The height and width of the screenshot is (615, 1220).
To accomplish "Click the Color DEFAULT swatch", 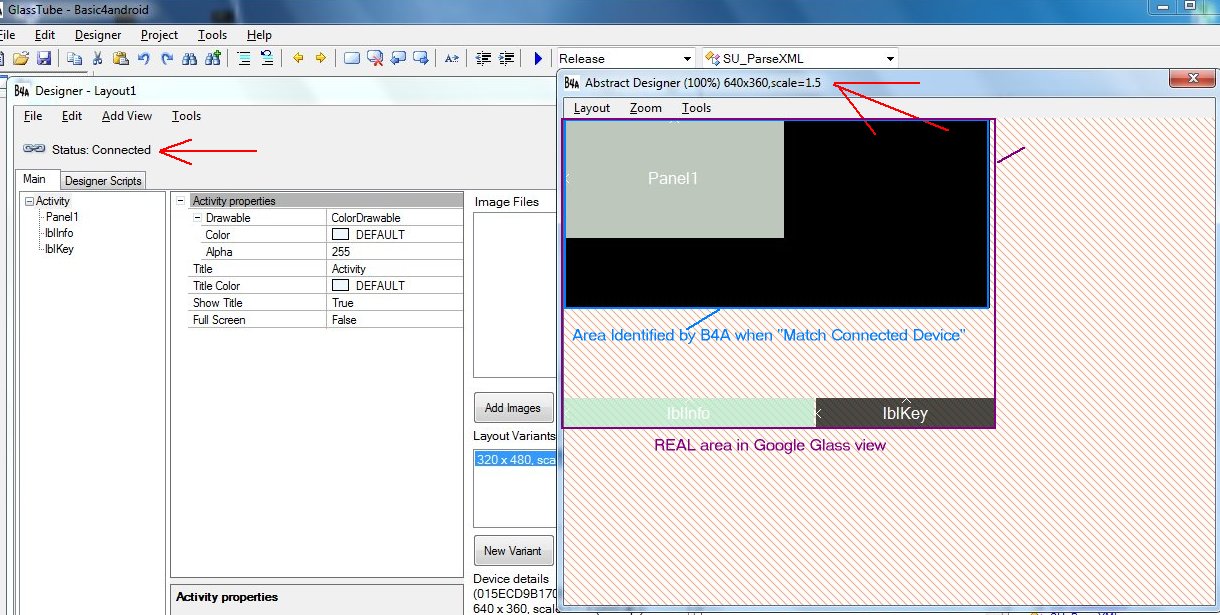I will pos(340,235).
